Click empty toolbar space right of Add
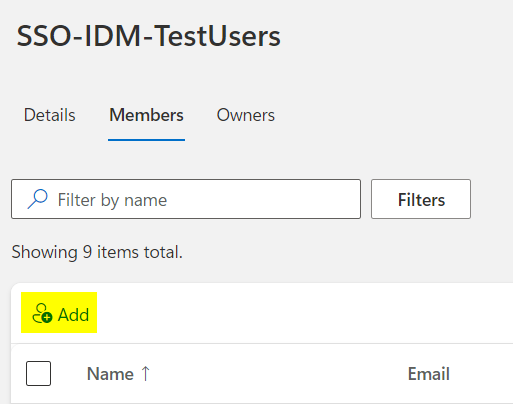Viewport: 513px width, 404px height. (300, 313)
